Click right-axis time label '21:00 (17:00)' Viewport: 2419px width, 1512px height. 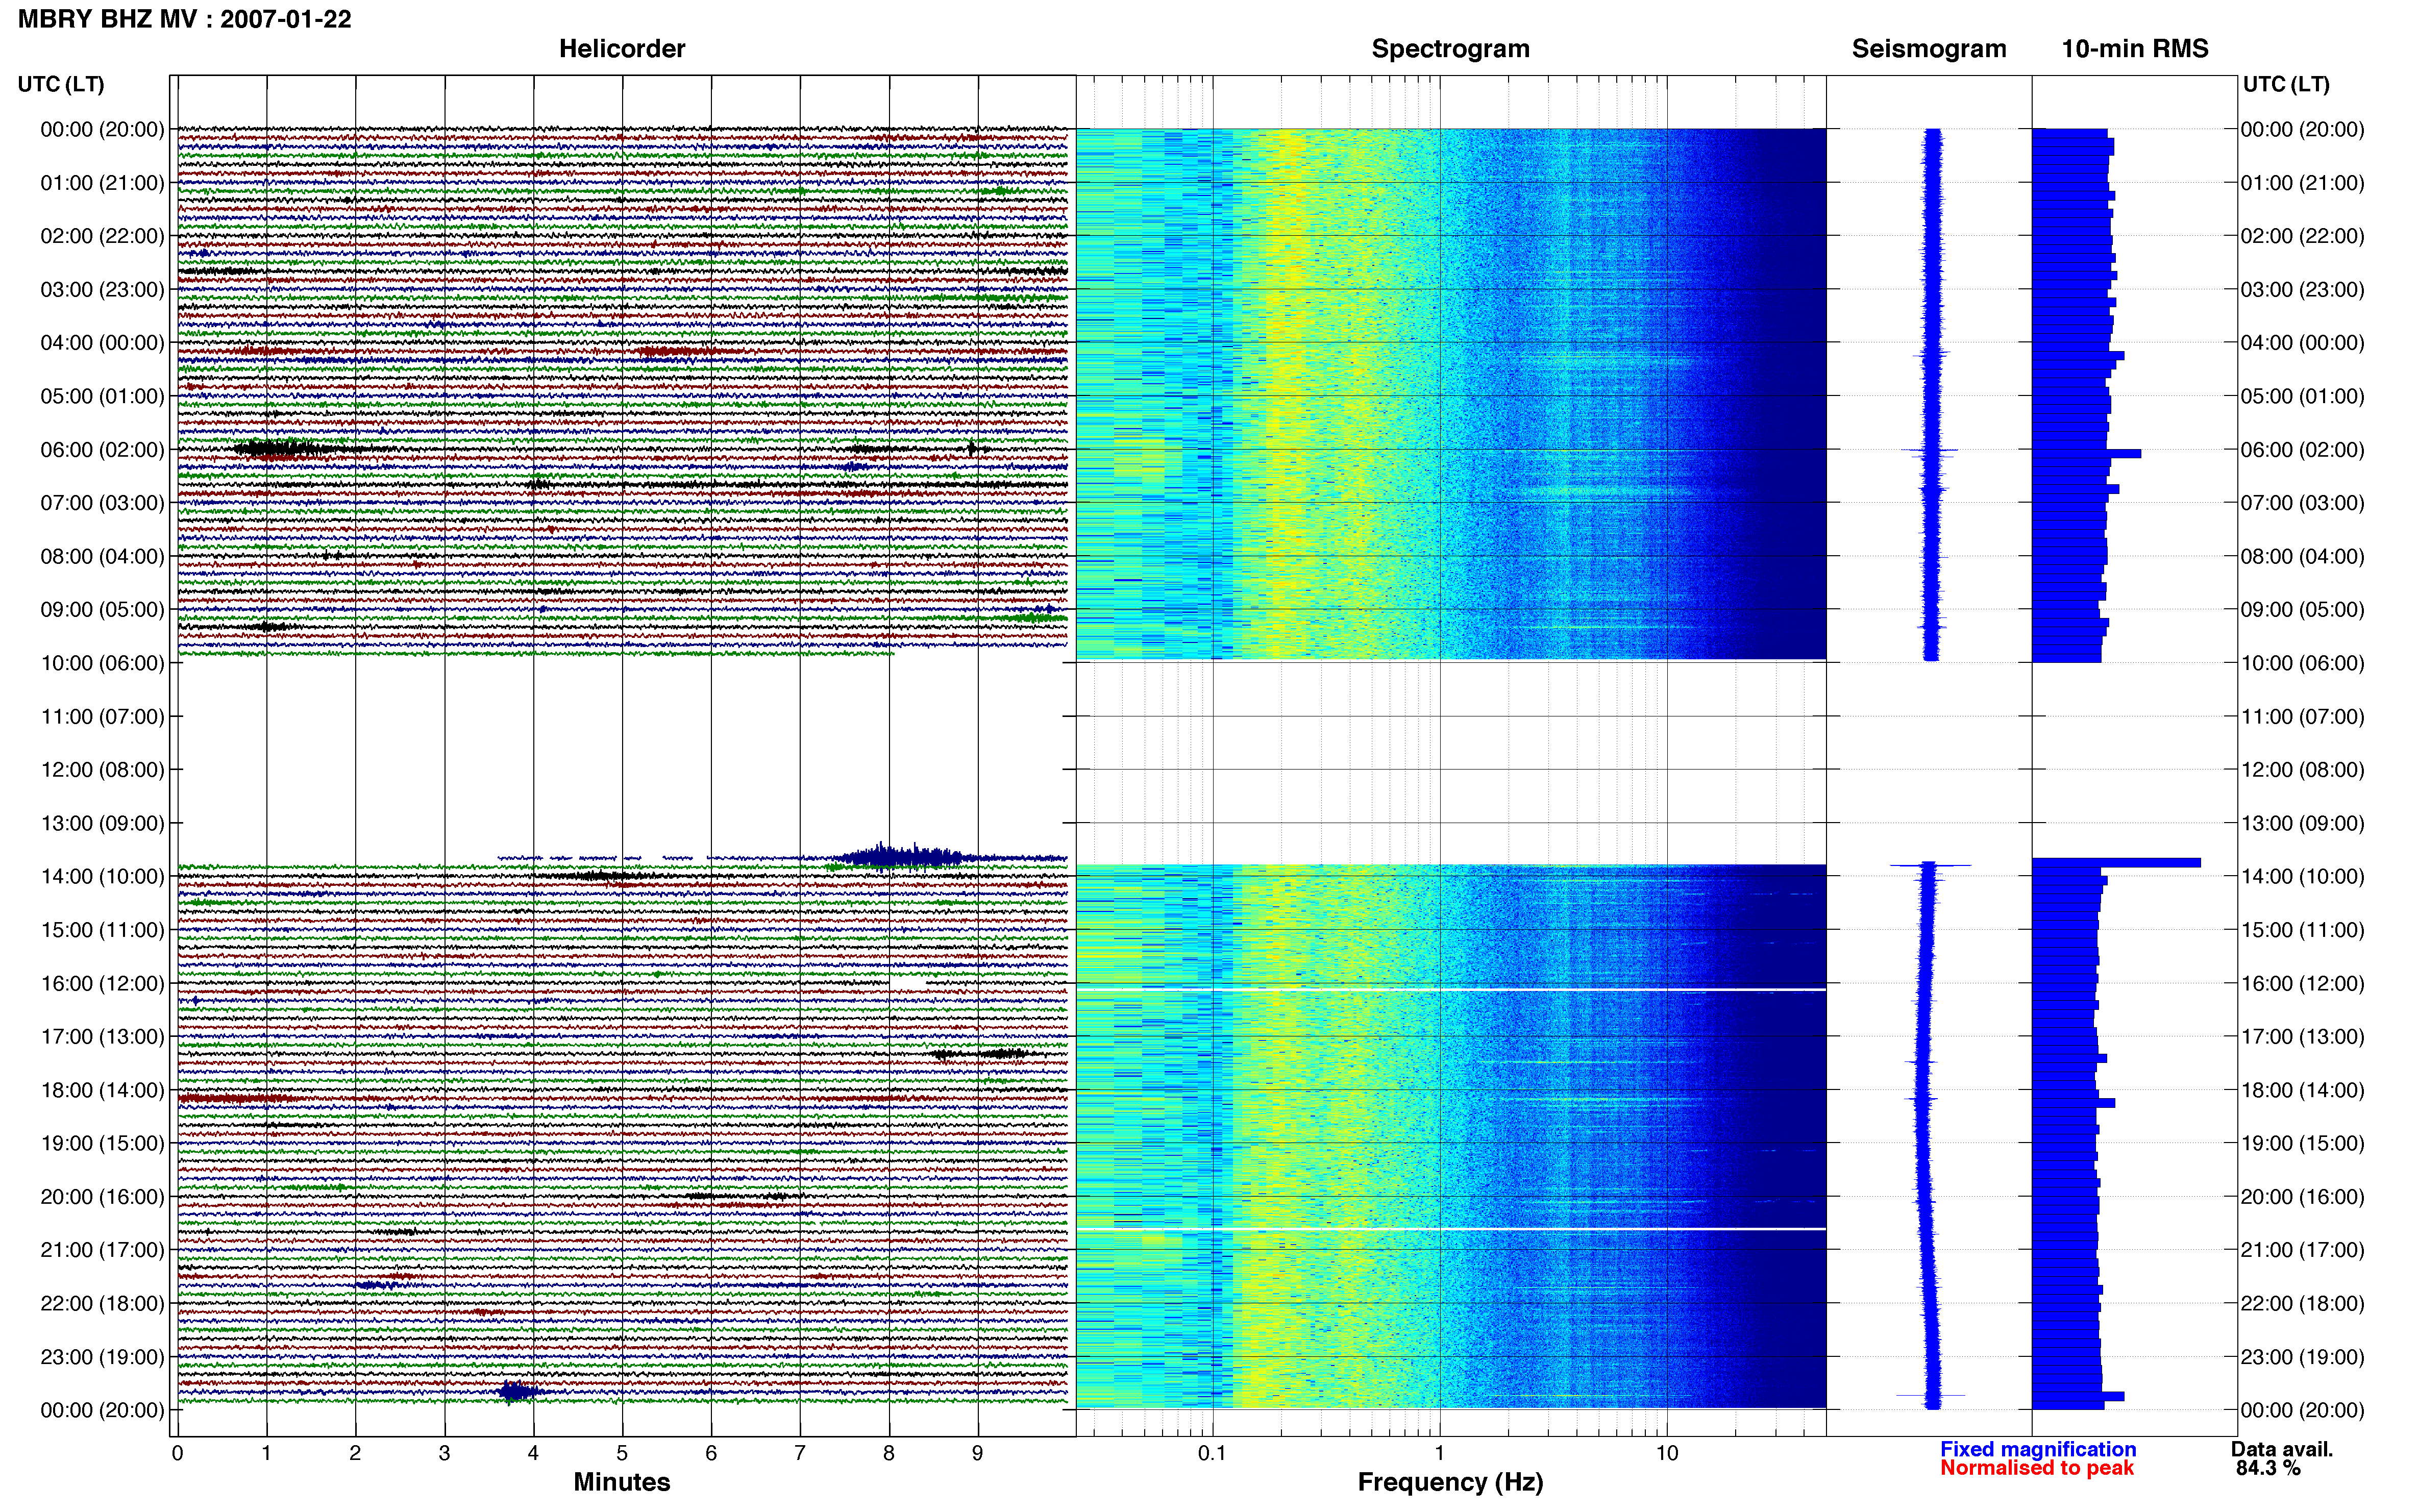(x=2302, y=1250)
